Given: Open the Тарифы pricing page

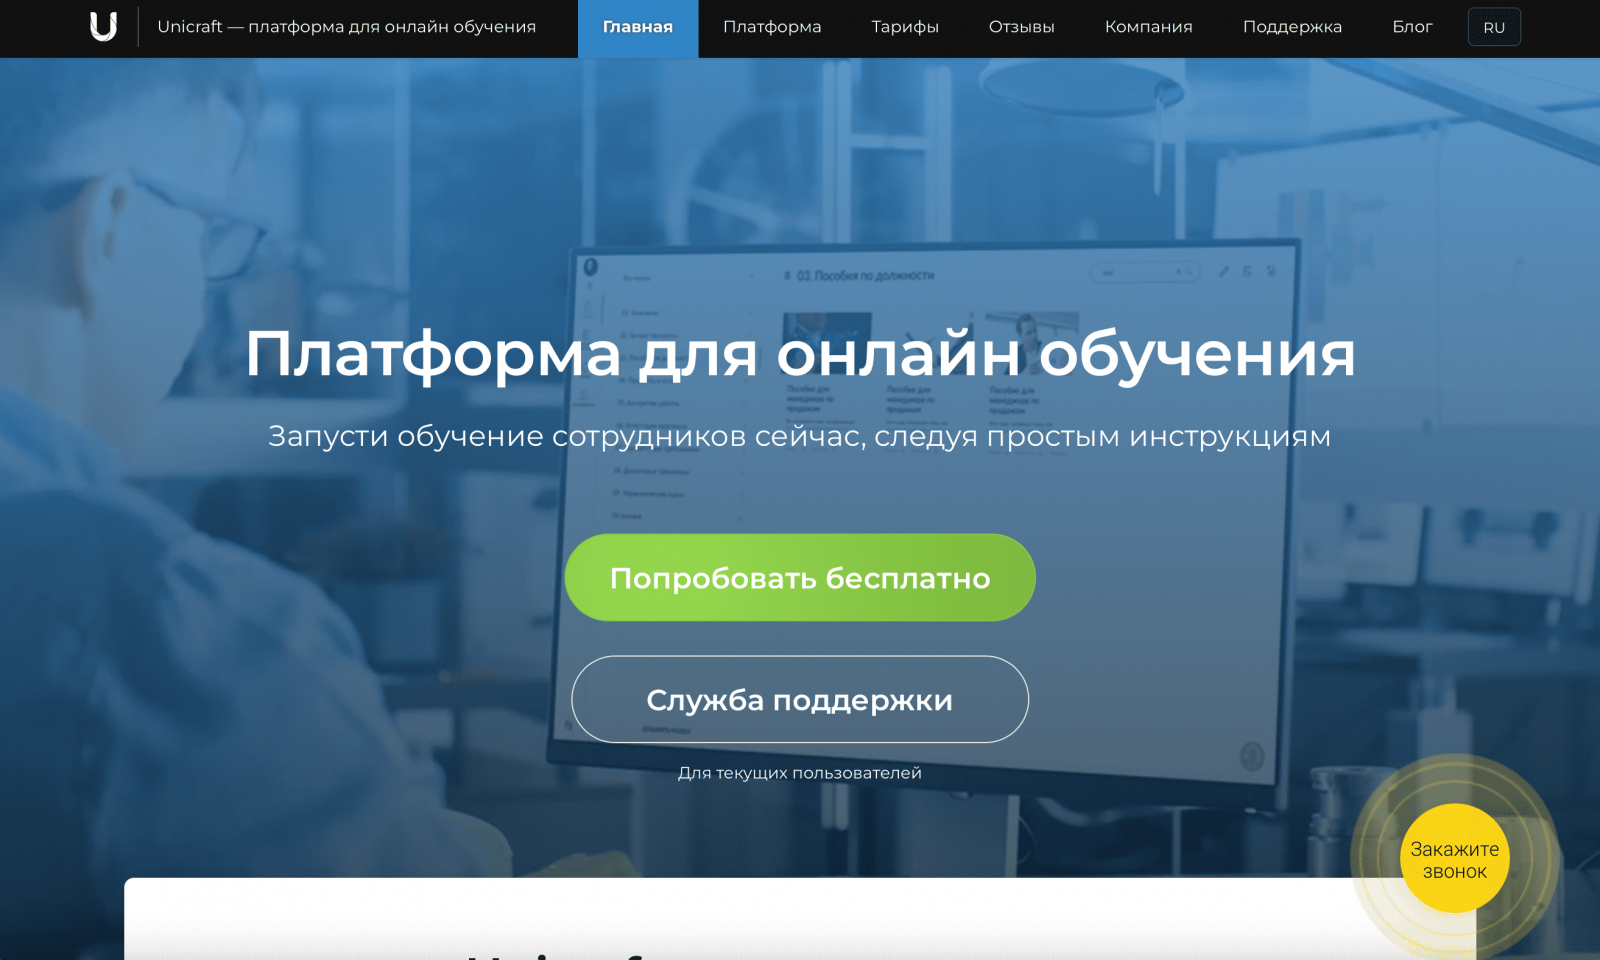Looking at the screenshot, I should coord(905,28).
